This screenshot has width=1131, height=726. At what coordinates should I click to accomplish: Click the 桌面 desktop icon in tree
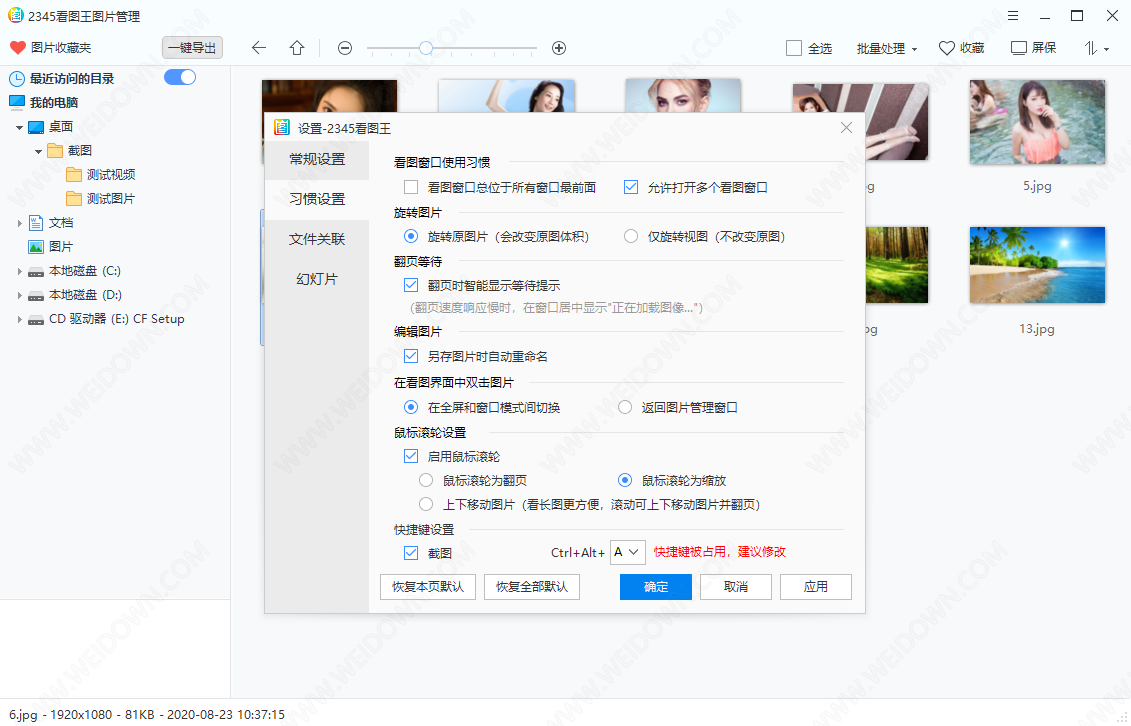[x=36, y=127]
